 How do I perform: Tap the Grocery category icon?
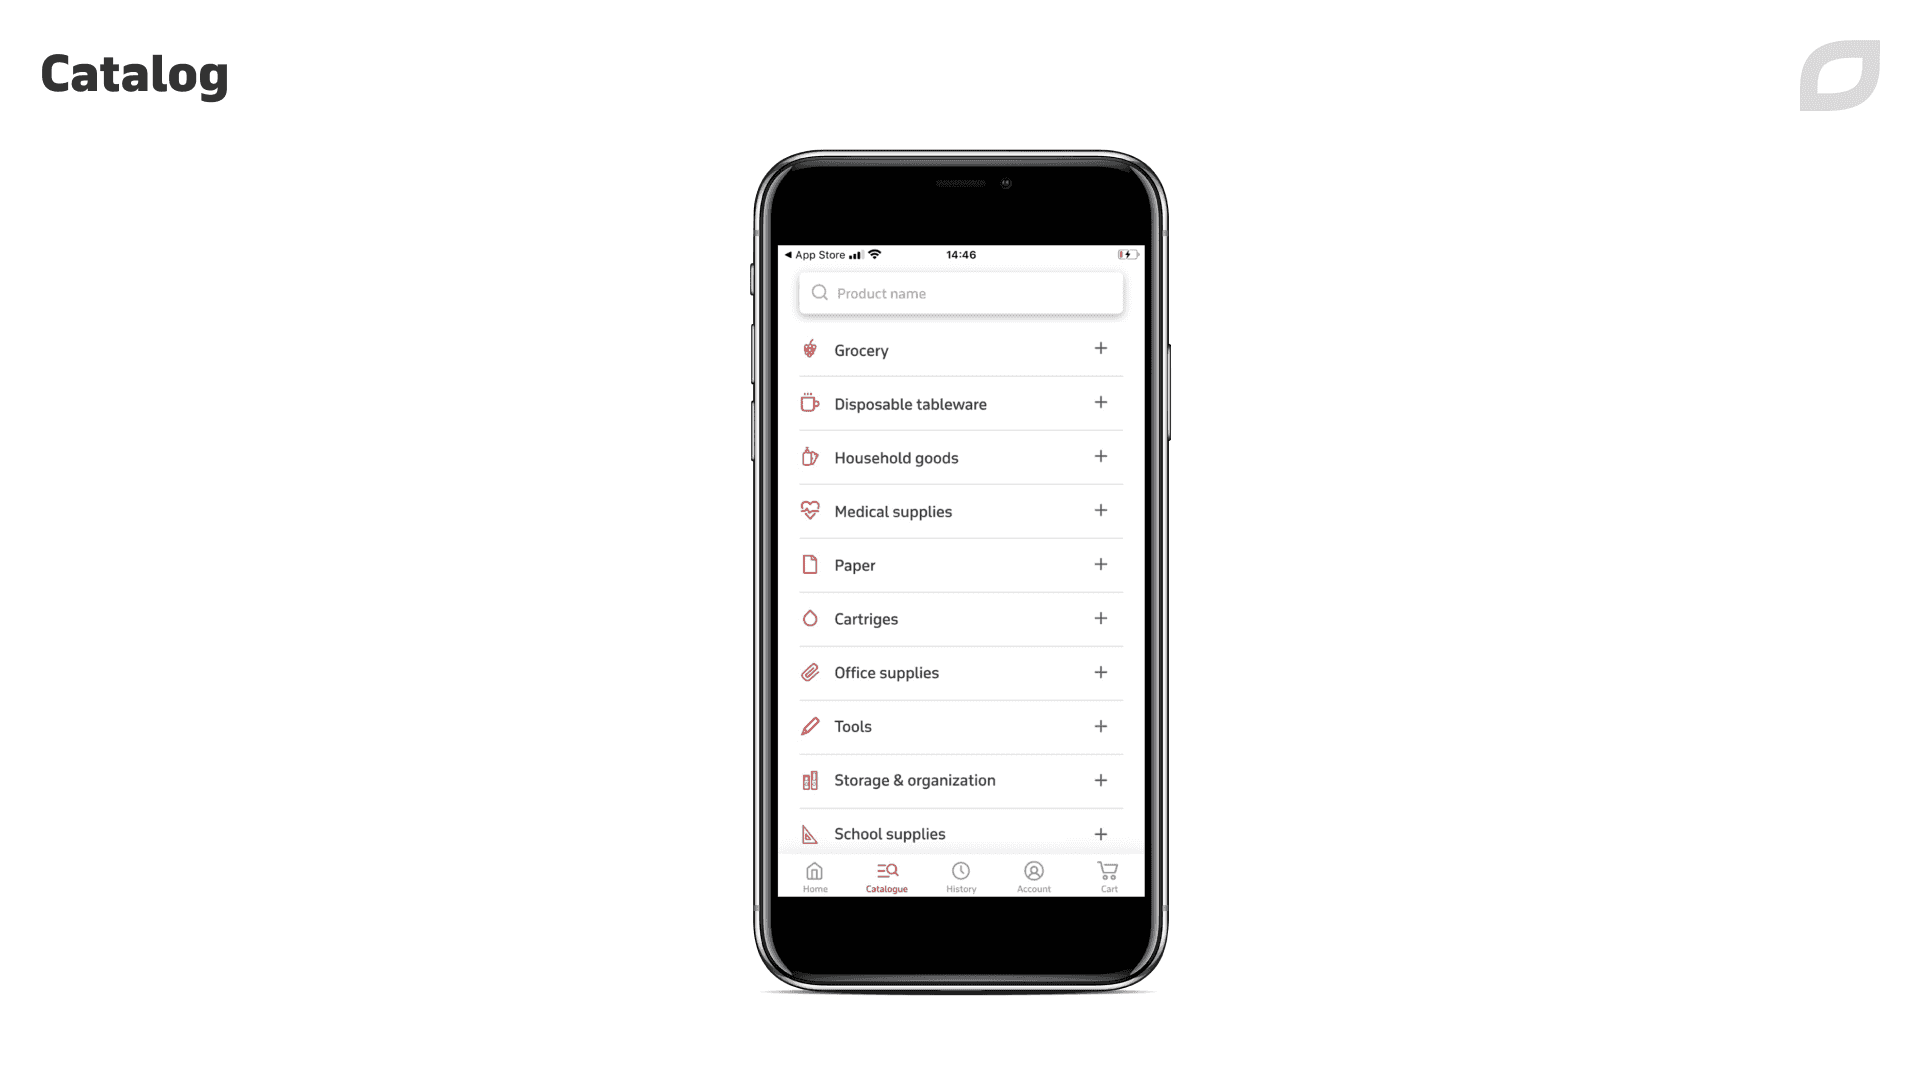point(810,348)
